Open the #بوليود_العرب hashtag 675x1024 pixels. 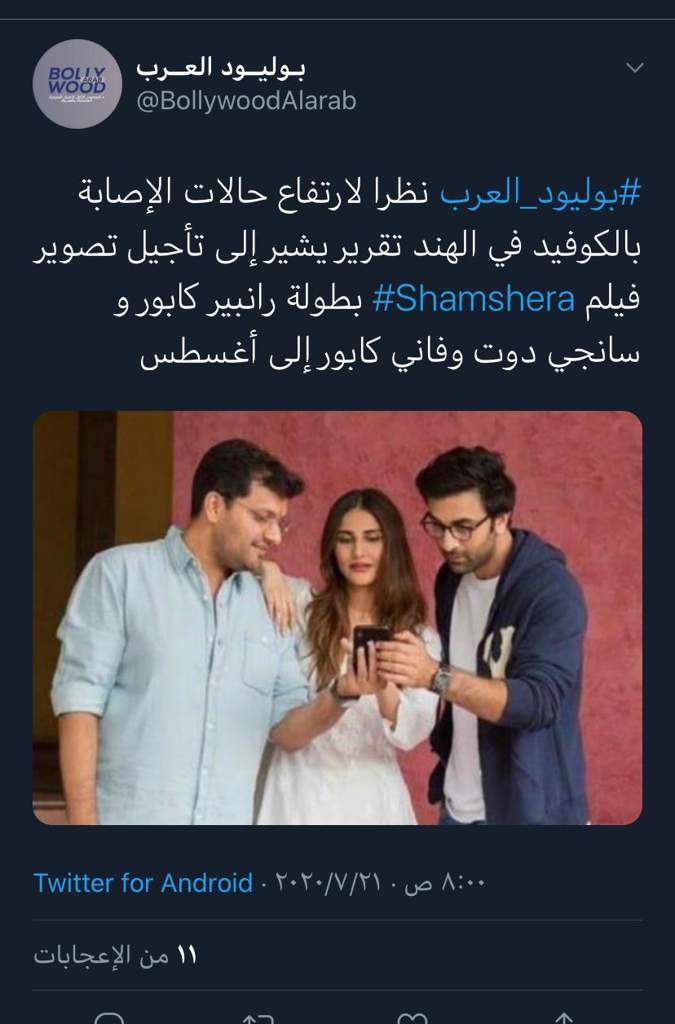pyautogui.click(x=541, y=195)
